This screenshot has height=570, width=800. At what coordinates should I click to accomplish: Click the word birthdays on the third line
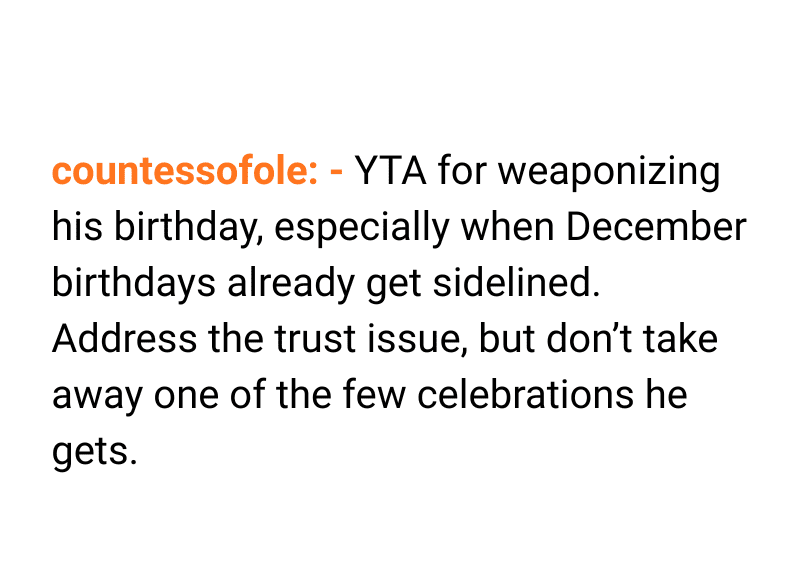click(x=133, y=284)
